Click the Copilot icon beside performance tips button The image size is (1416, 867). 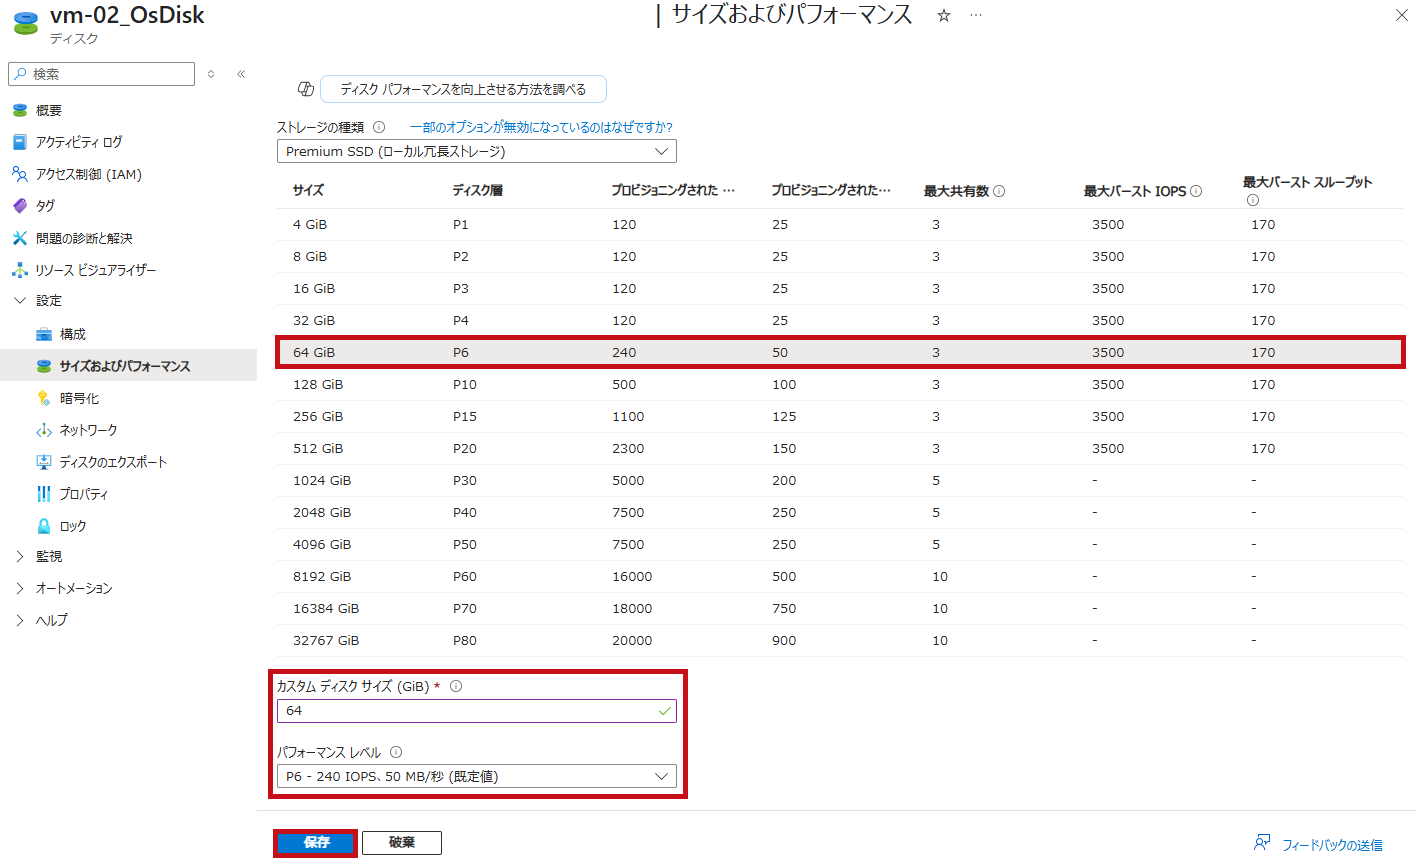(306, 89)
